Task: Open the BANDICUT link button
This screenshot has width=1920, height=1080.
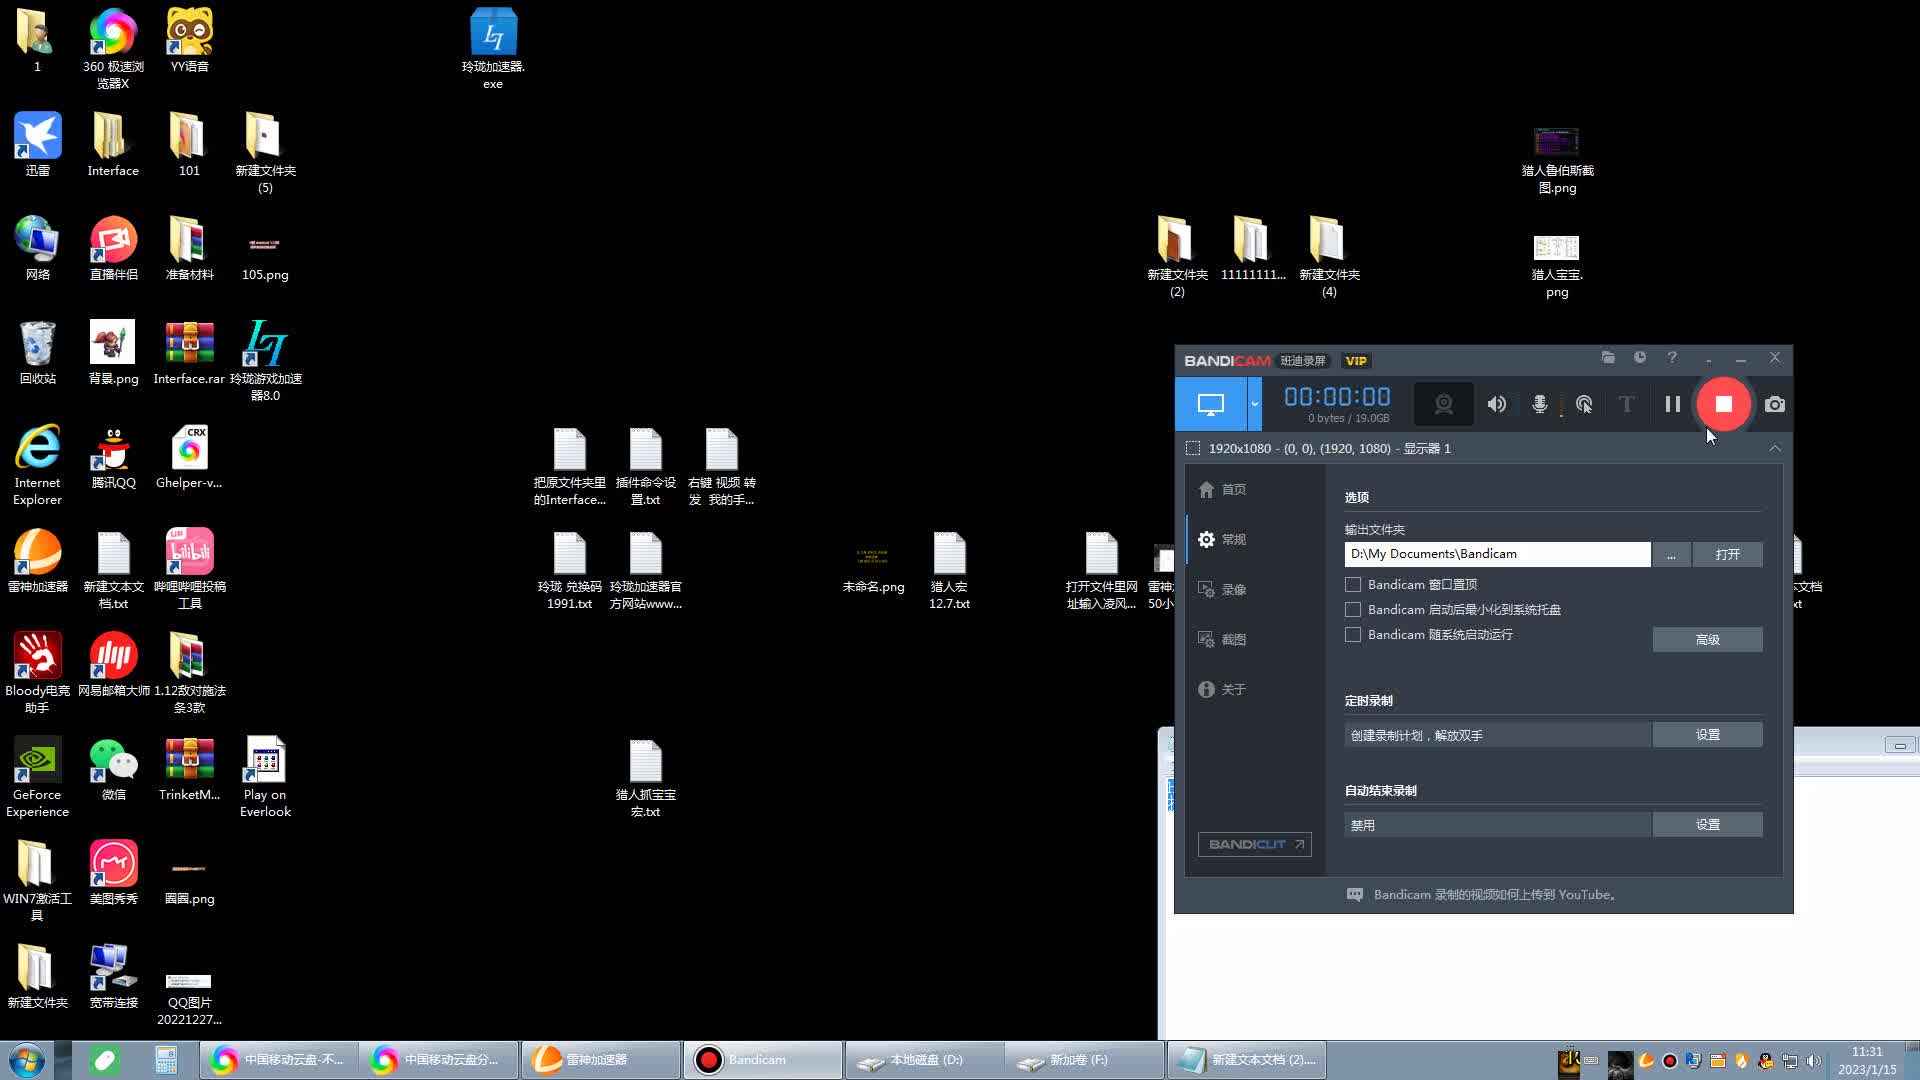Action: (x=1255, y=844)
